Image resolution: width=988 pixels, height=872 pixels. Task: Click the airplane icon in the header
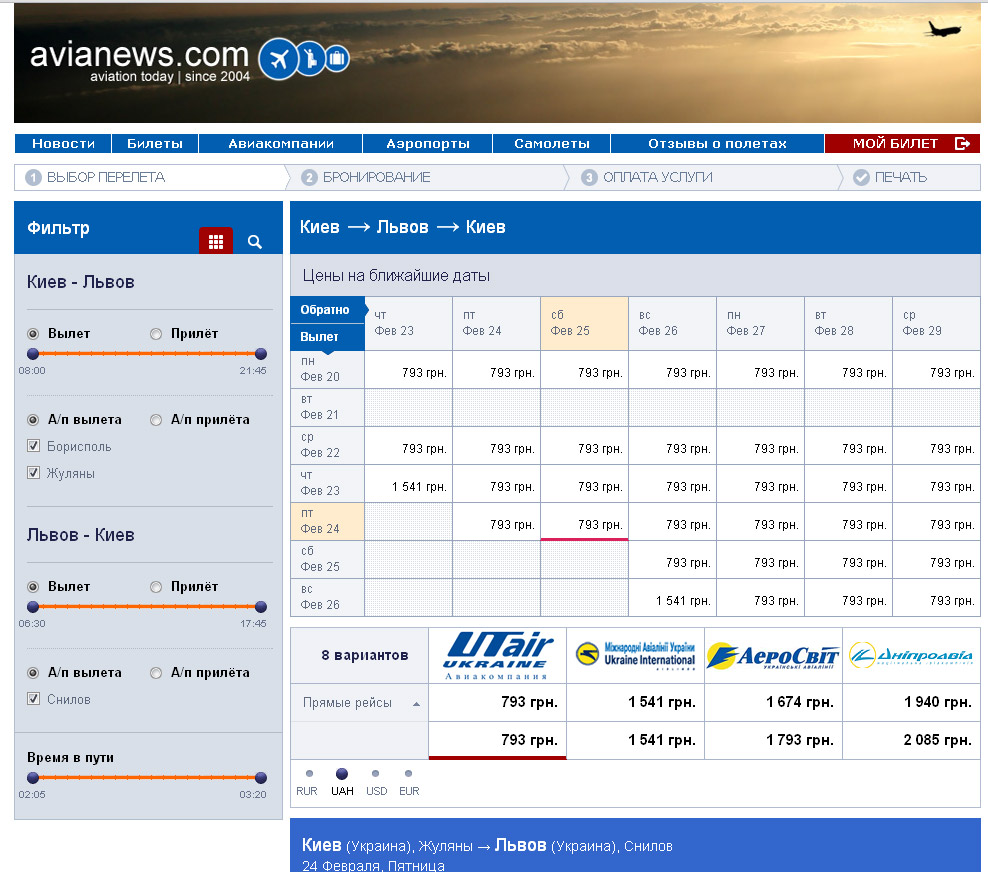coord(278,60)
